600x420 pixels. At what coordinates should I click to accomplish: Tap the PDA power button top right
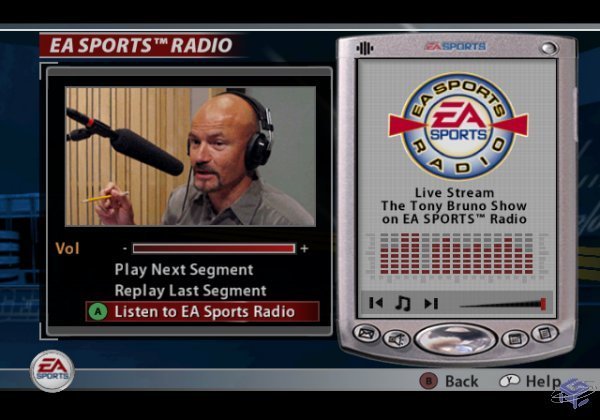[548, 48]
